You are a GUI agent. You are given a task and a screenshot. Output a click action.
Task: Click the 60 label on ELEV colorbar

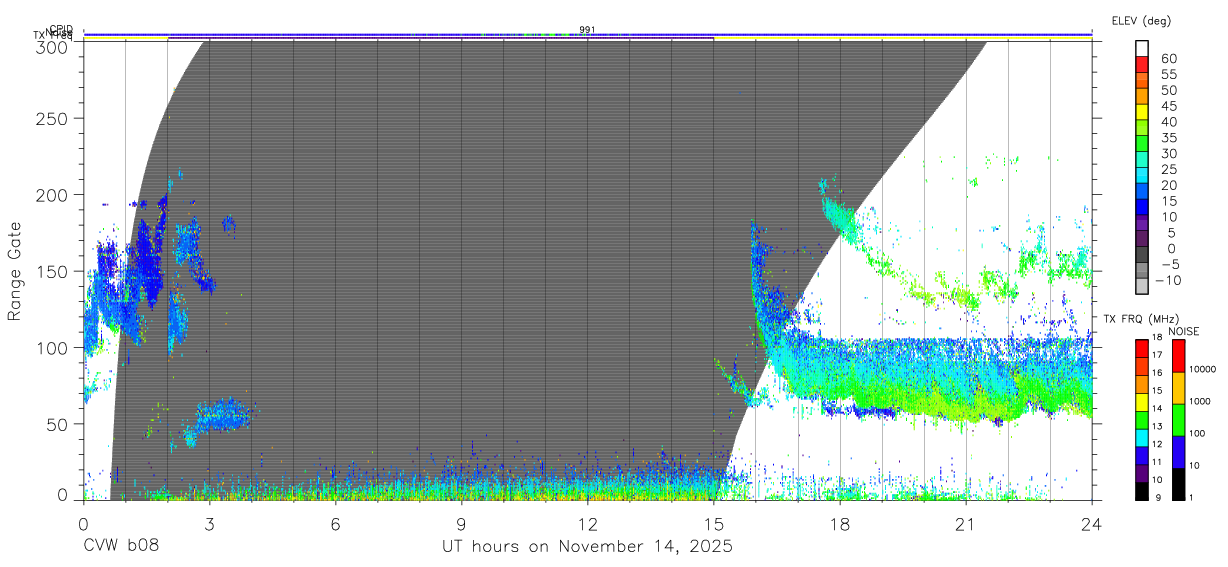[1167, 59]
